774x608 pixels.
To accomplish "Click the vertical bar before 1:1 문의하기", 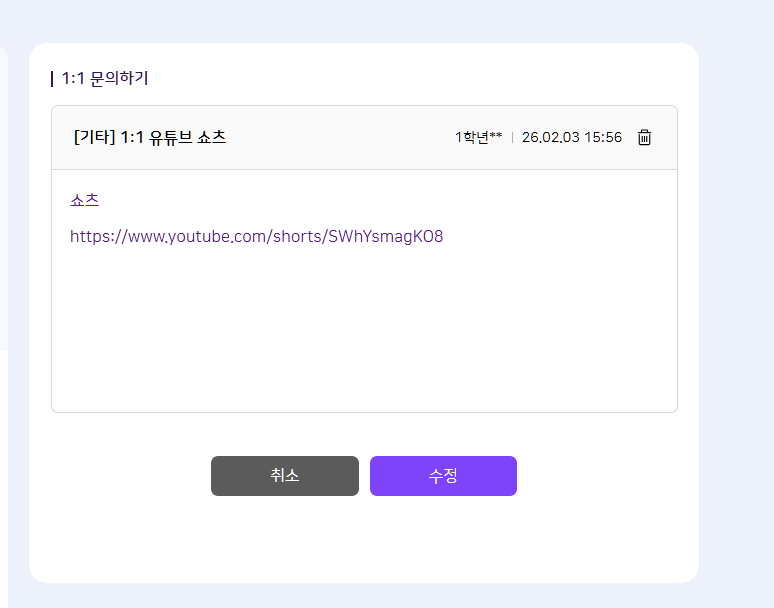I will pyautogui.click(x=52, y=78).
